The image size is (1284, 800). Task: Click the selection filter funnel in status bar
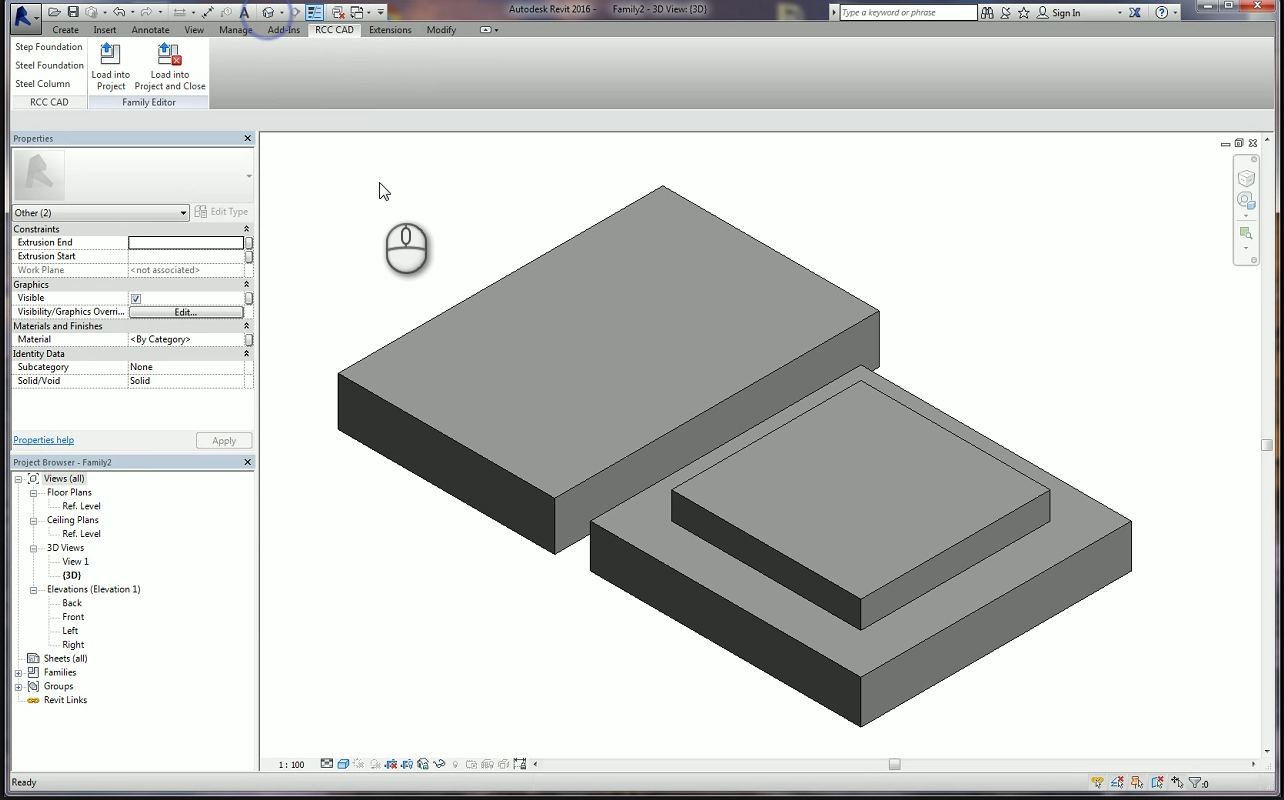coord(1195,783)
